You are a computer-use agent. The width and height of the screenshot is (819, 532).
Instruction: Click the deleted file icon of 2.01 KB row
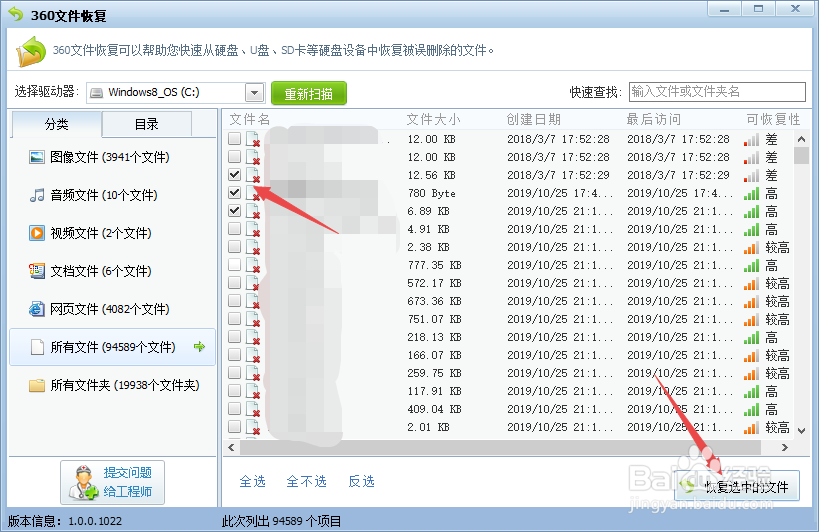pyautogui.click(x=253, y=427)
